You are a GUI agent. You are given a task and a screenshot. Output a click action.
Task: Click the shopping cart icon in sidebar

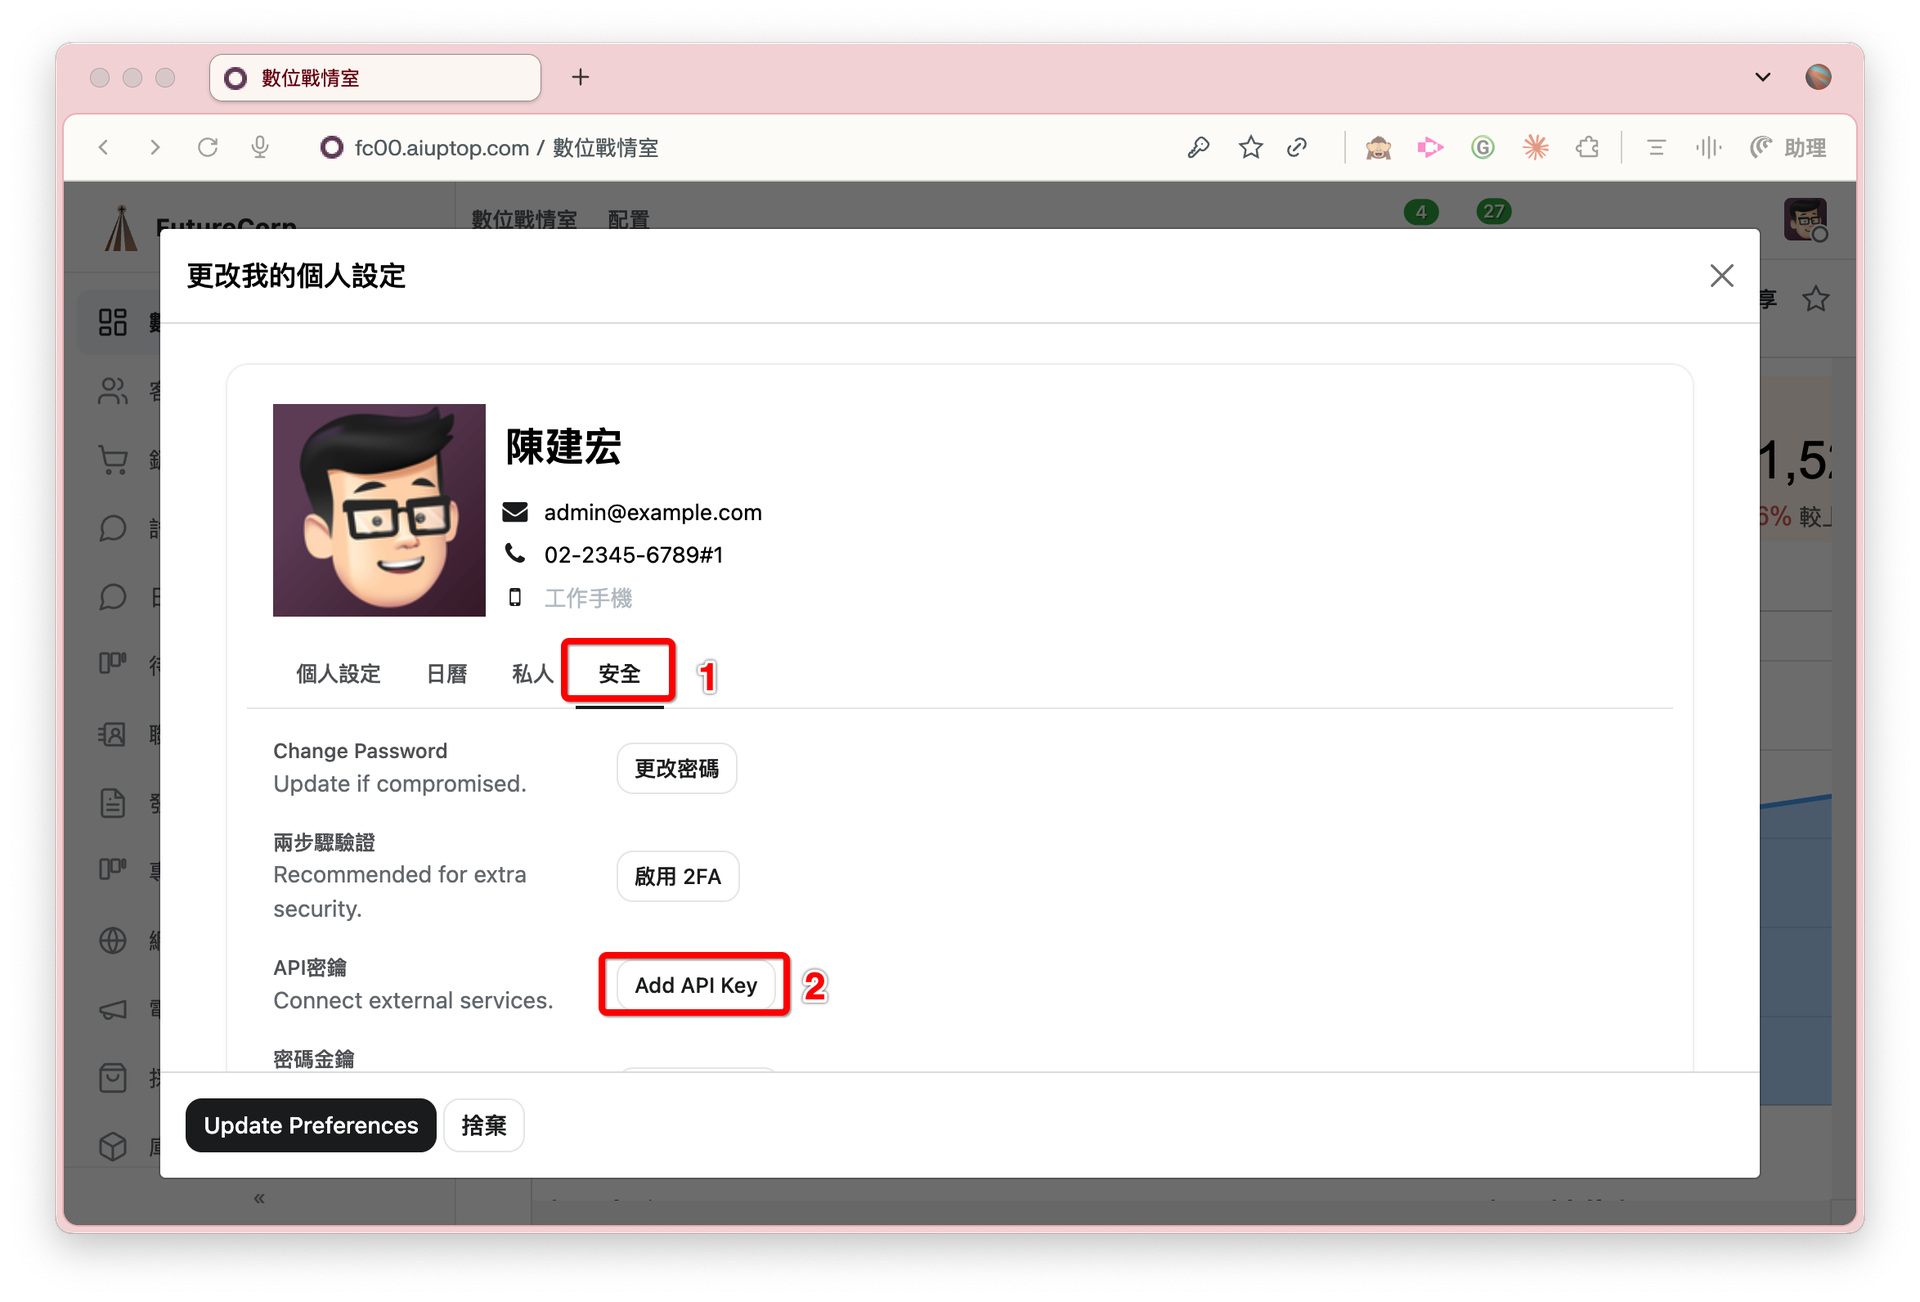(113, 460)
